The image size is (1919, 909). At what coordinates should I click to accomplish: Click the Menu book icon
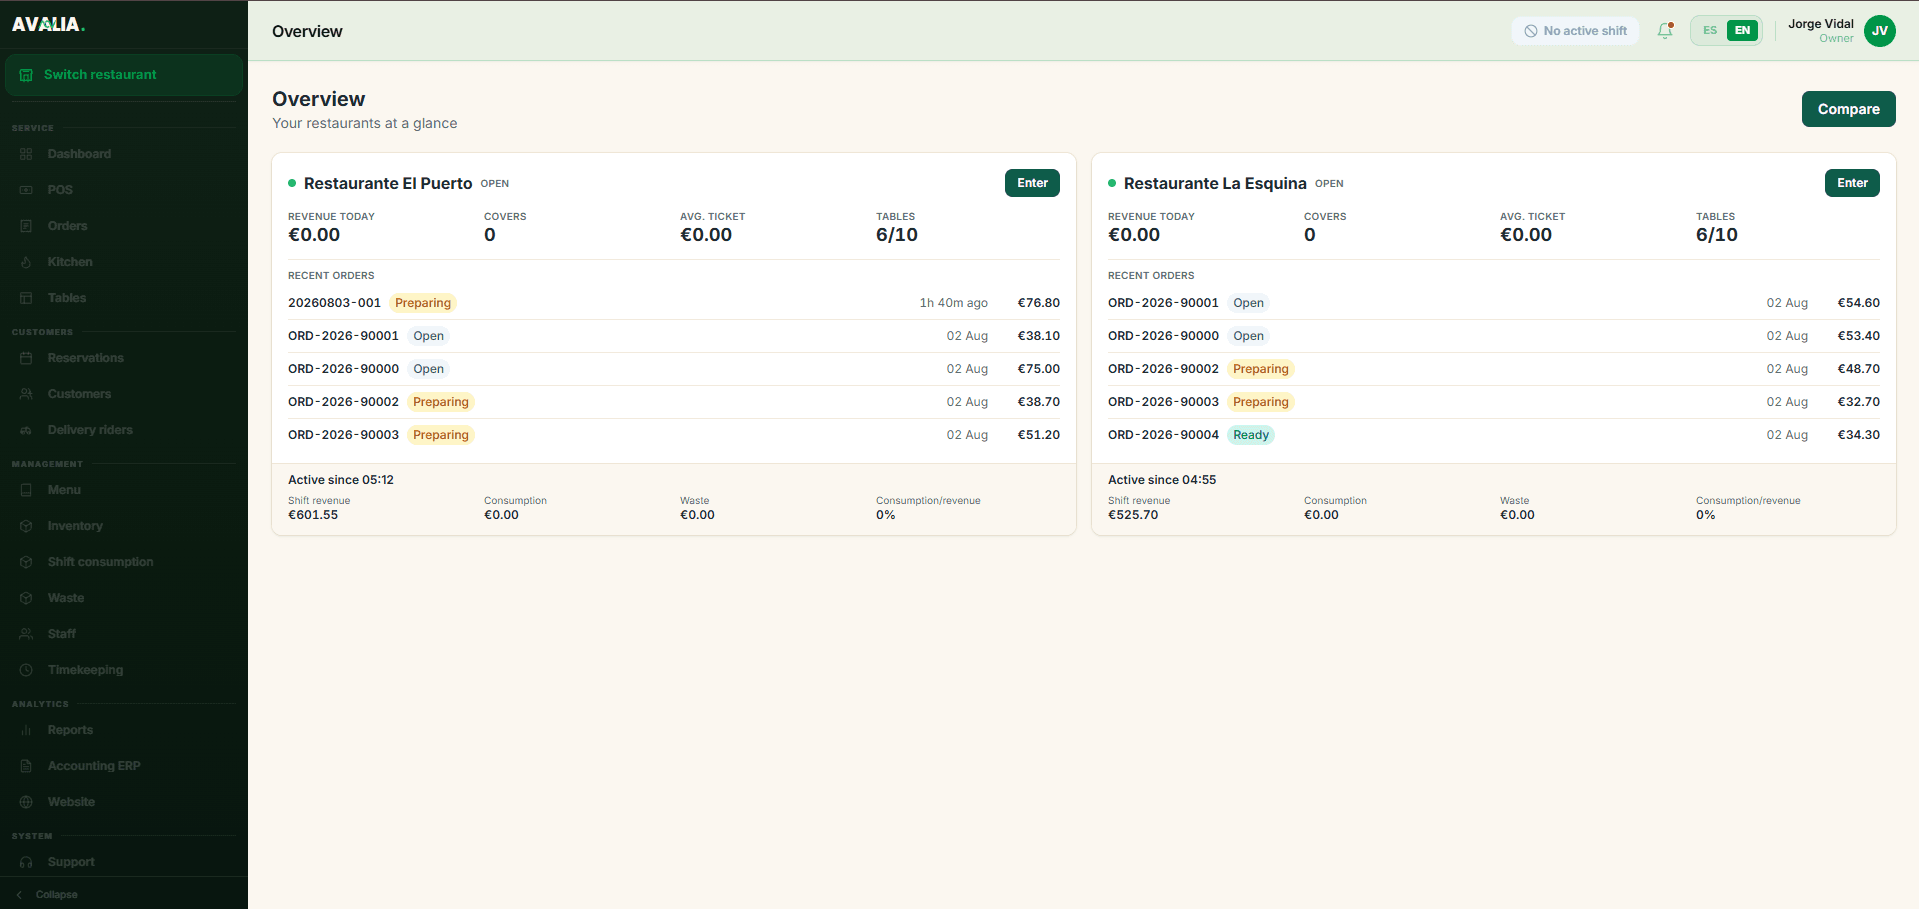(26, 490)
